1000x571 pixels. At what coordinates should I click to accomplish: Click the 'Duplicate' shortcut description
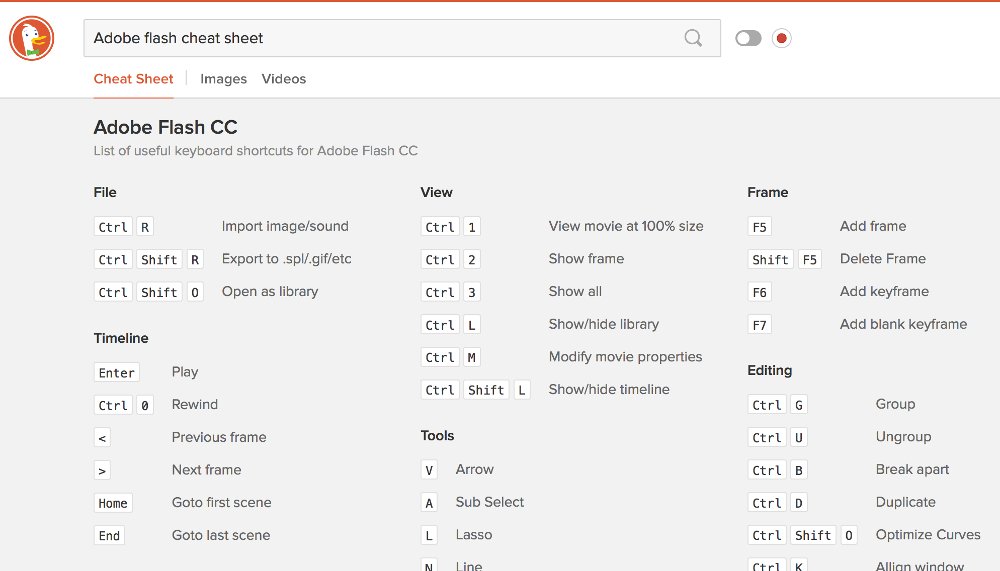(906, 502)
